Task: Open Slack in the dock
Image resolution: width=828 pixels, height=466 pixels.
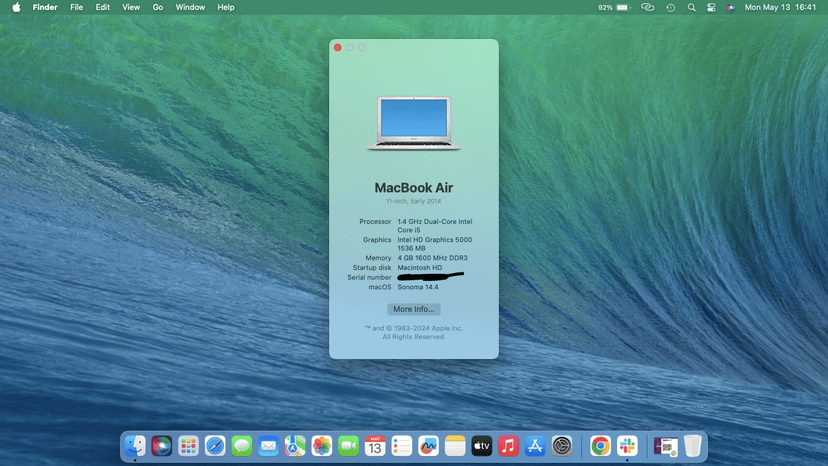Action: click(x=627, y=446)
